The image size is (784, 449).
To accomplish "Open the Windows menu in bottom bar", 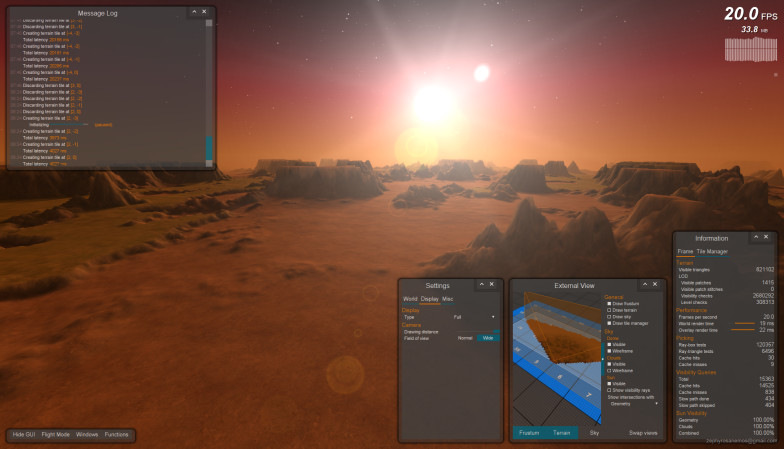I will 87,435.
